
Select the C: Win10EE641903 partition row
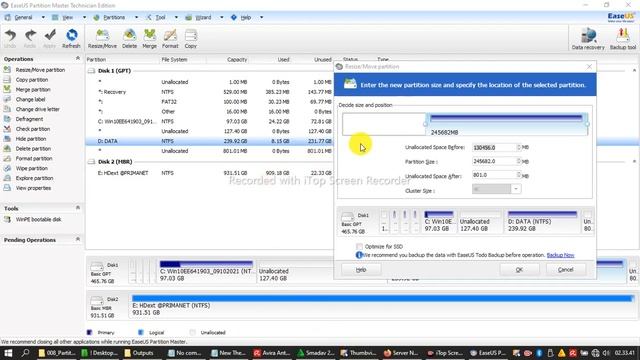[x=209, y=122]
